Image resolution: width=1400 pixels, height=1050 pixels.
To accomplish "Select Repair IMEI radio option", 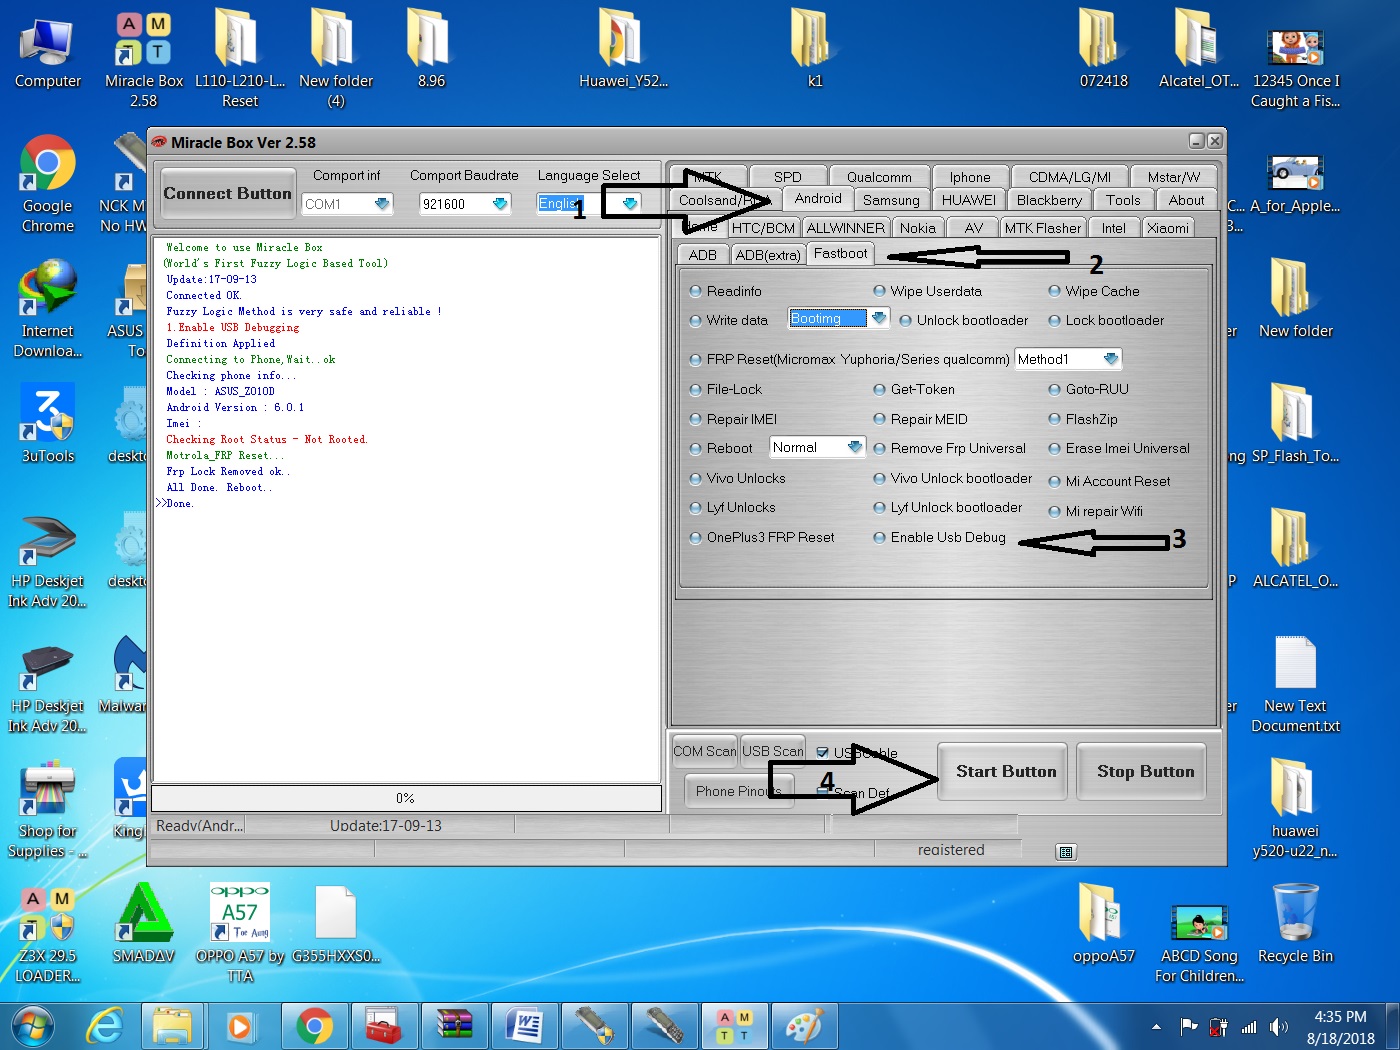I will point(732,419).
